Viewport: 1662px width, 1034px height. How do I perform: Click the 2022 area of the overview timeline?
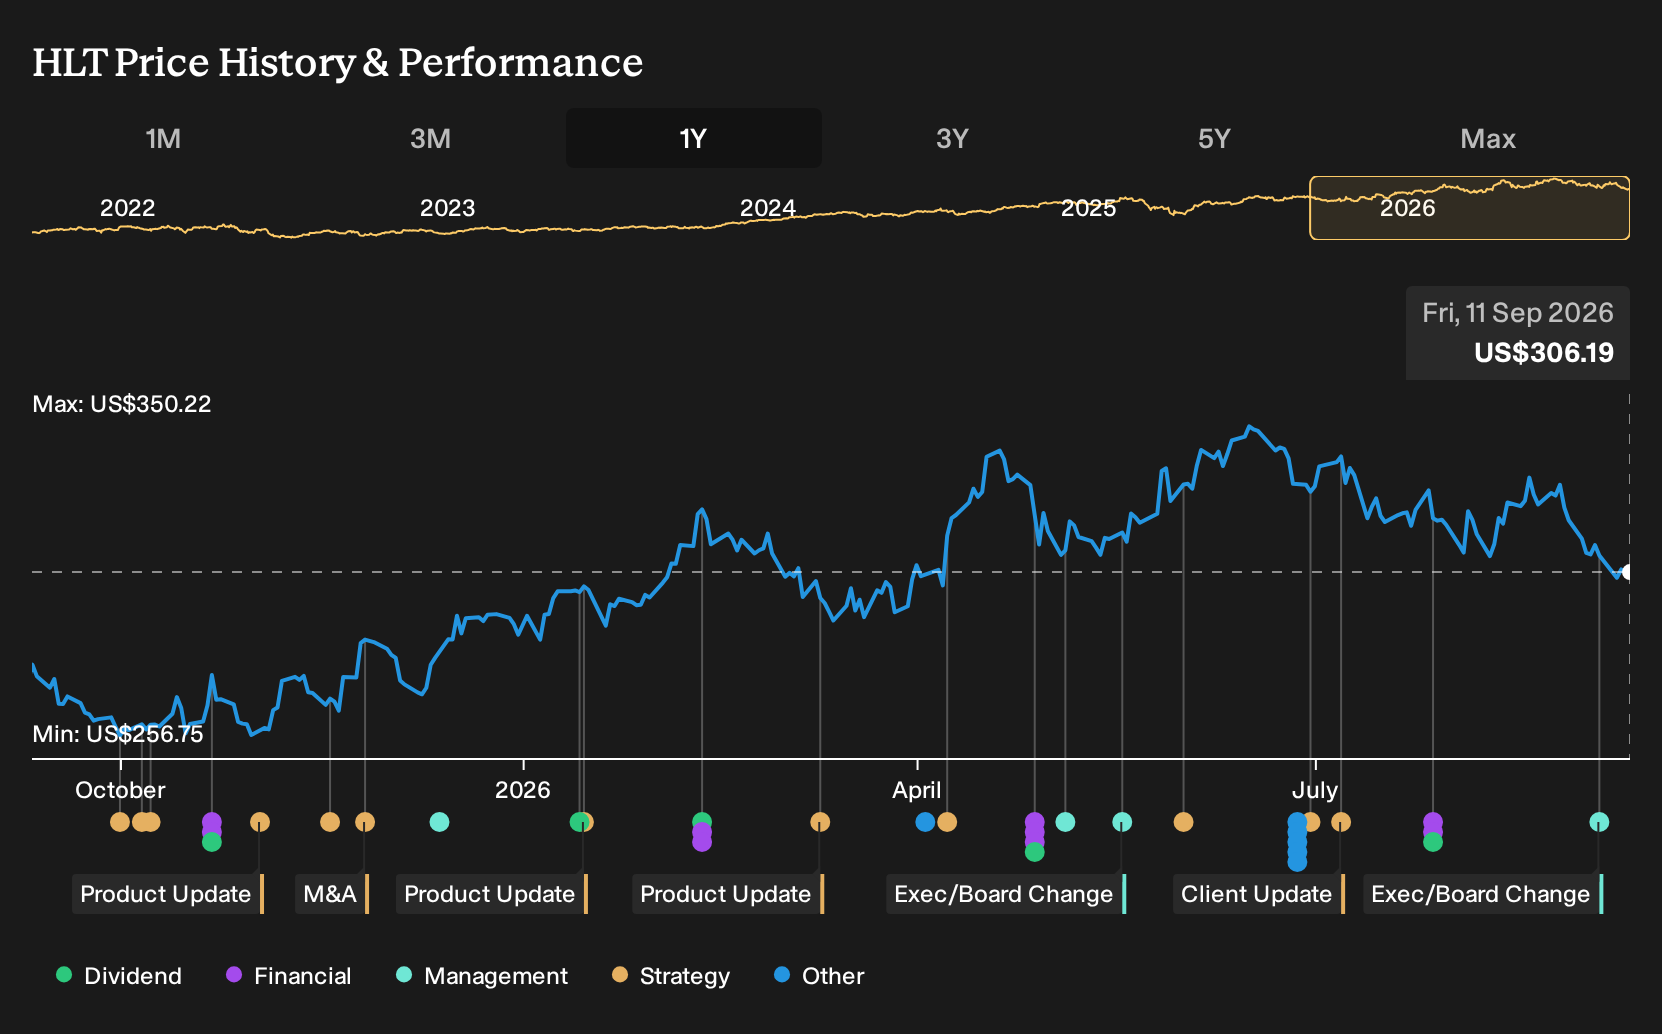[x=128, y=208]
